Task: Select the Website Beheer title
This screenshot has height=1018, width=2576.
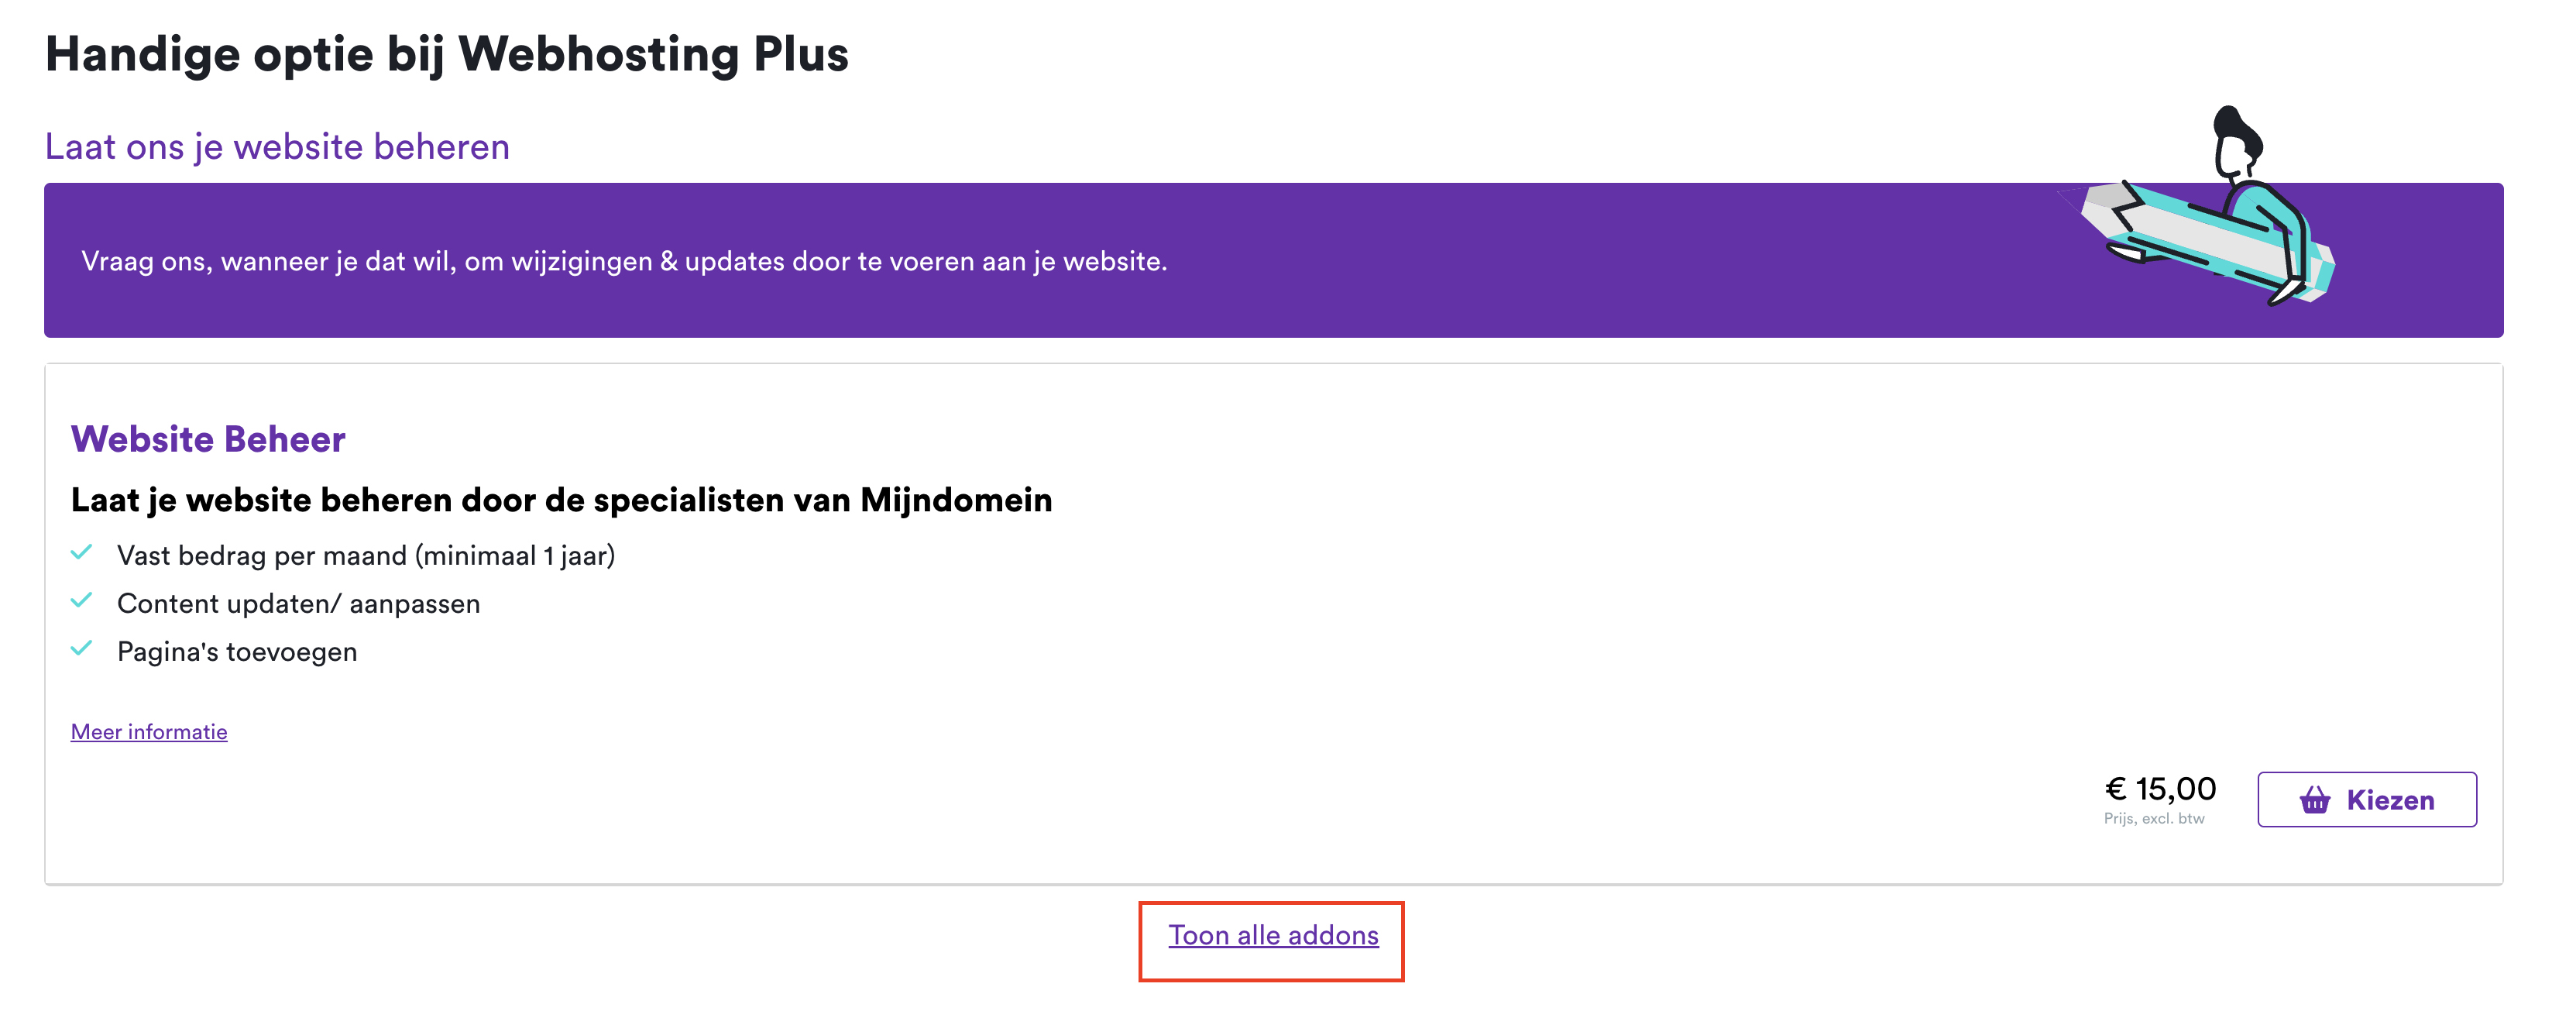Action: pyautogui.click(x=208, y=439)
